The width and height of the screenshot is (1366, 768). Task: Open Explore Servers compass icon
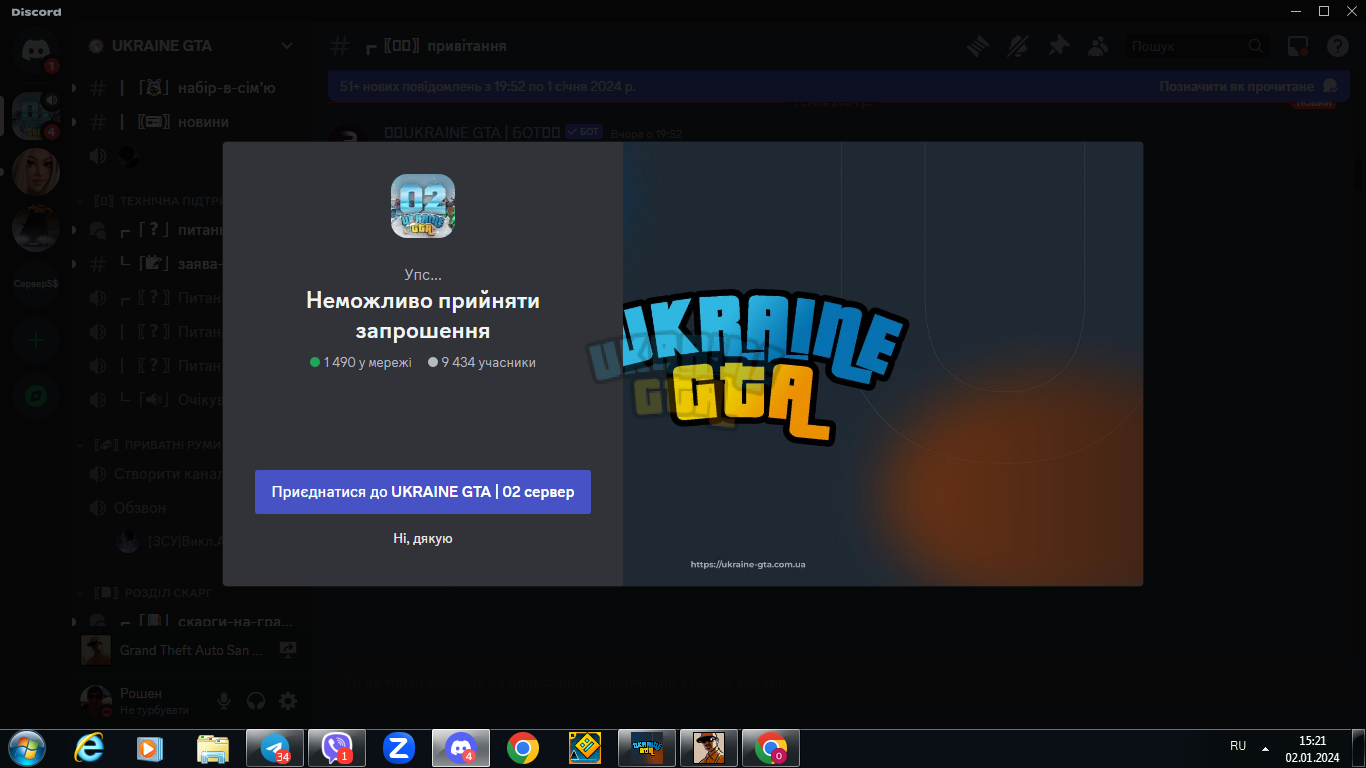(x=36, y=396)
